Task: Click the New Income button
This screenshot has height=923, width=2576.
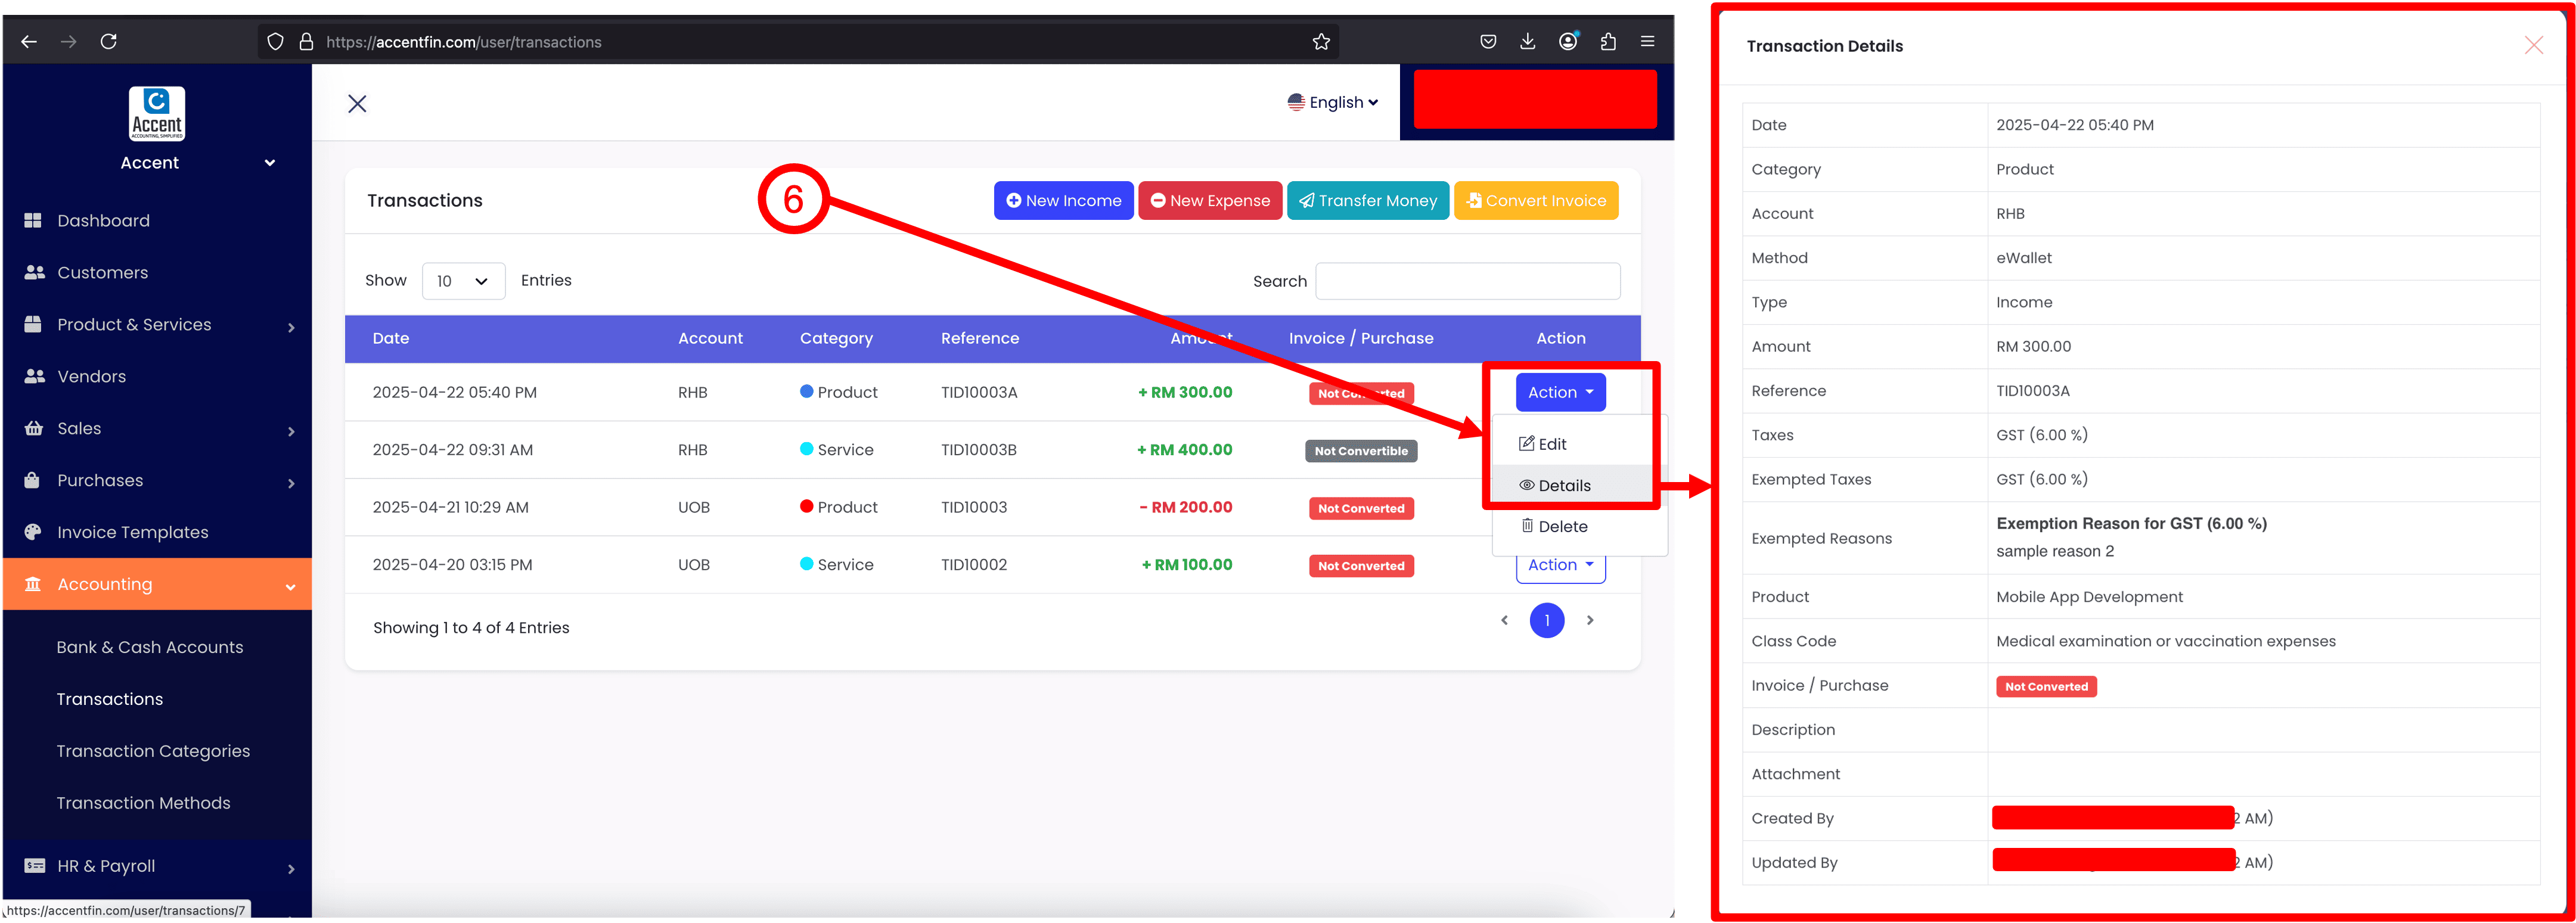Action: [1063, 201]
